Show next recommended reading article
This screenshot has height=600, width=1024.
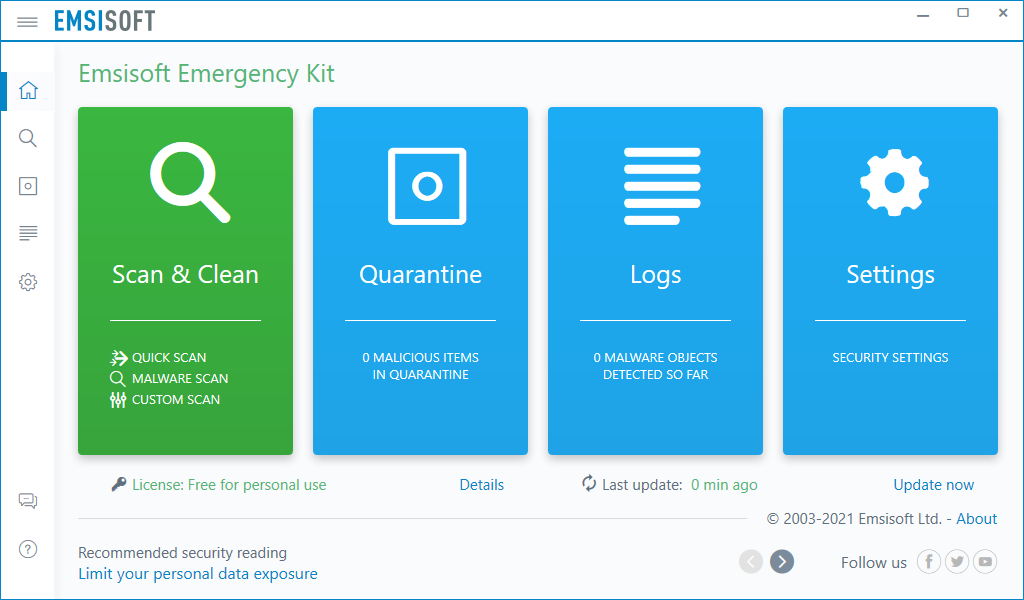(782, 561)
